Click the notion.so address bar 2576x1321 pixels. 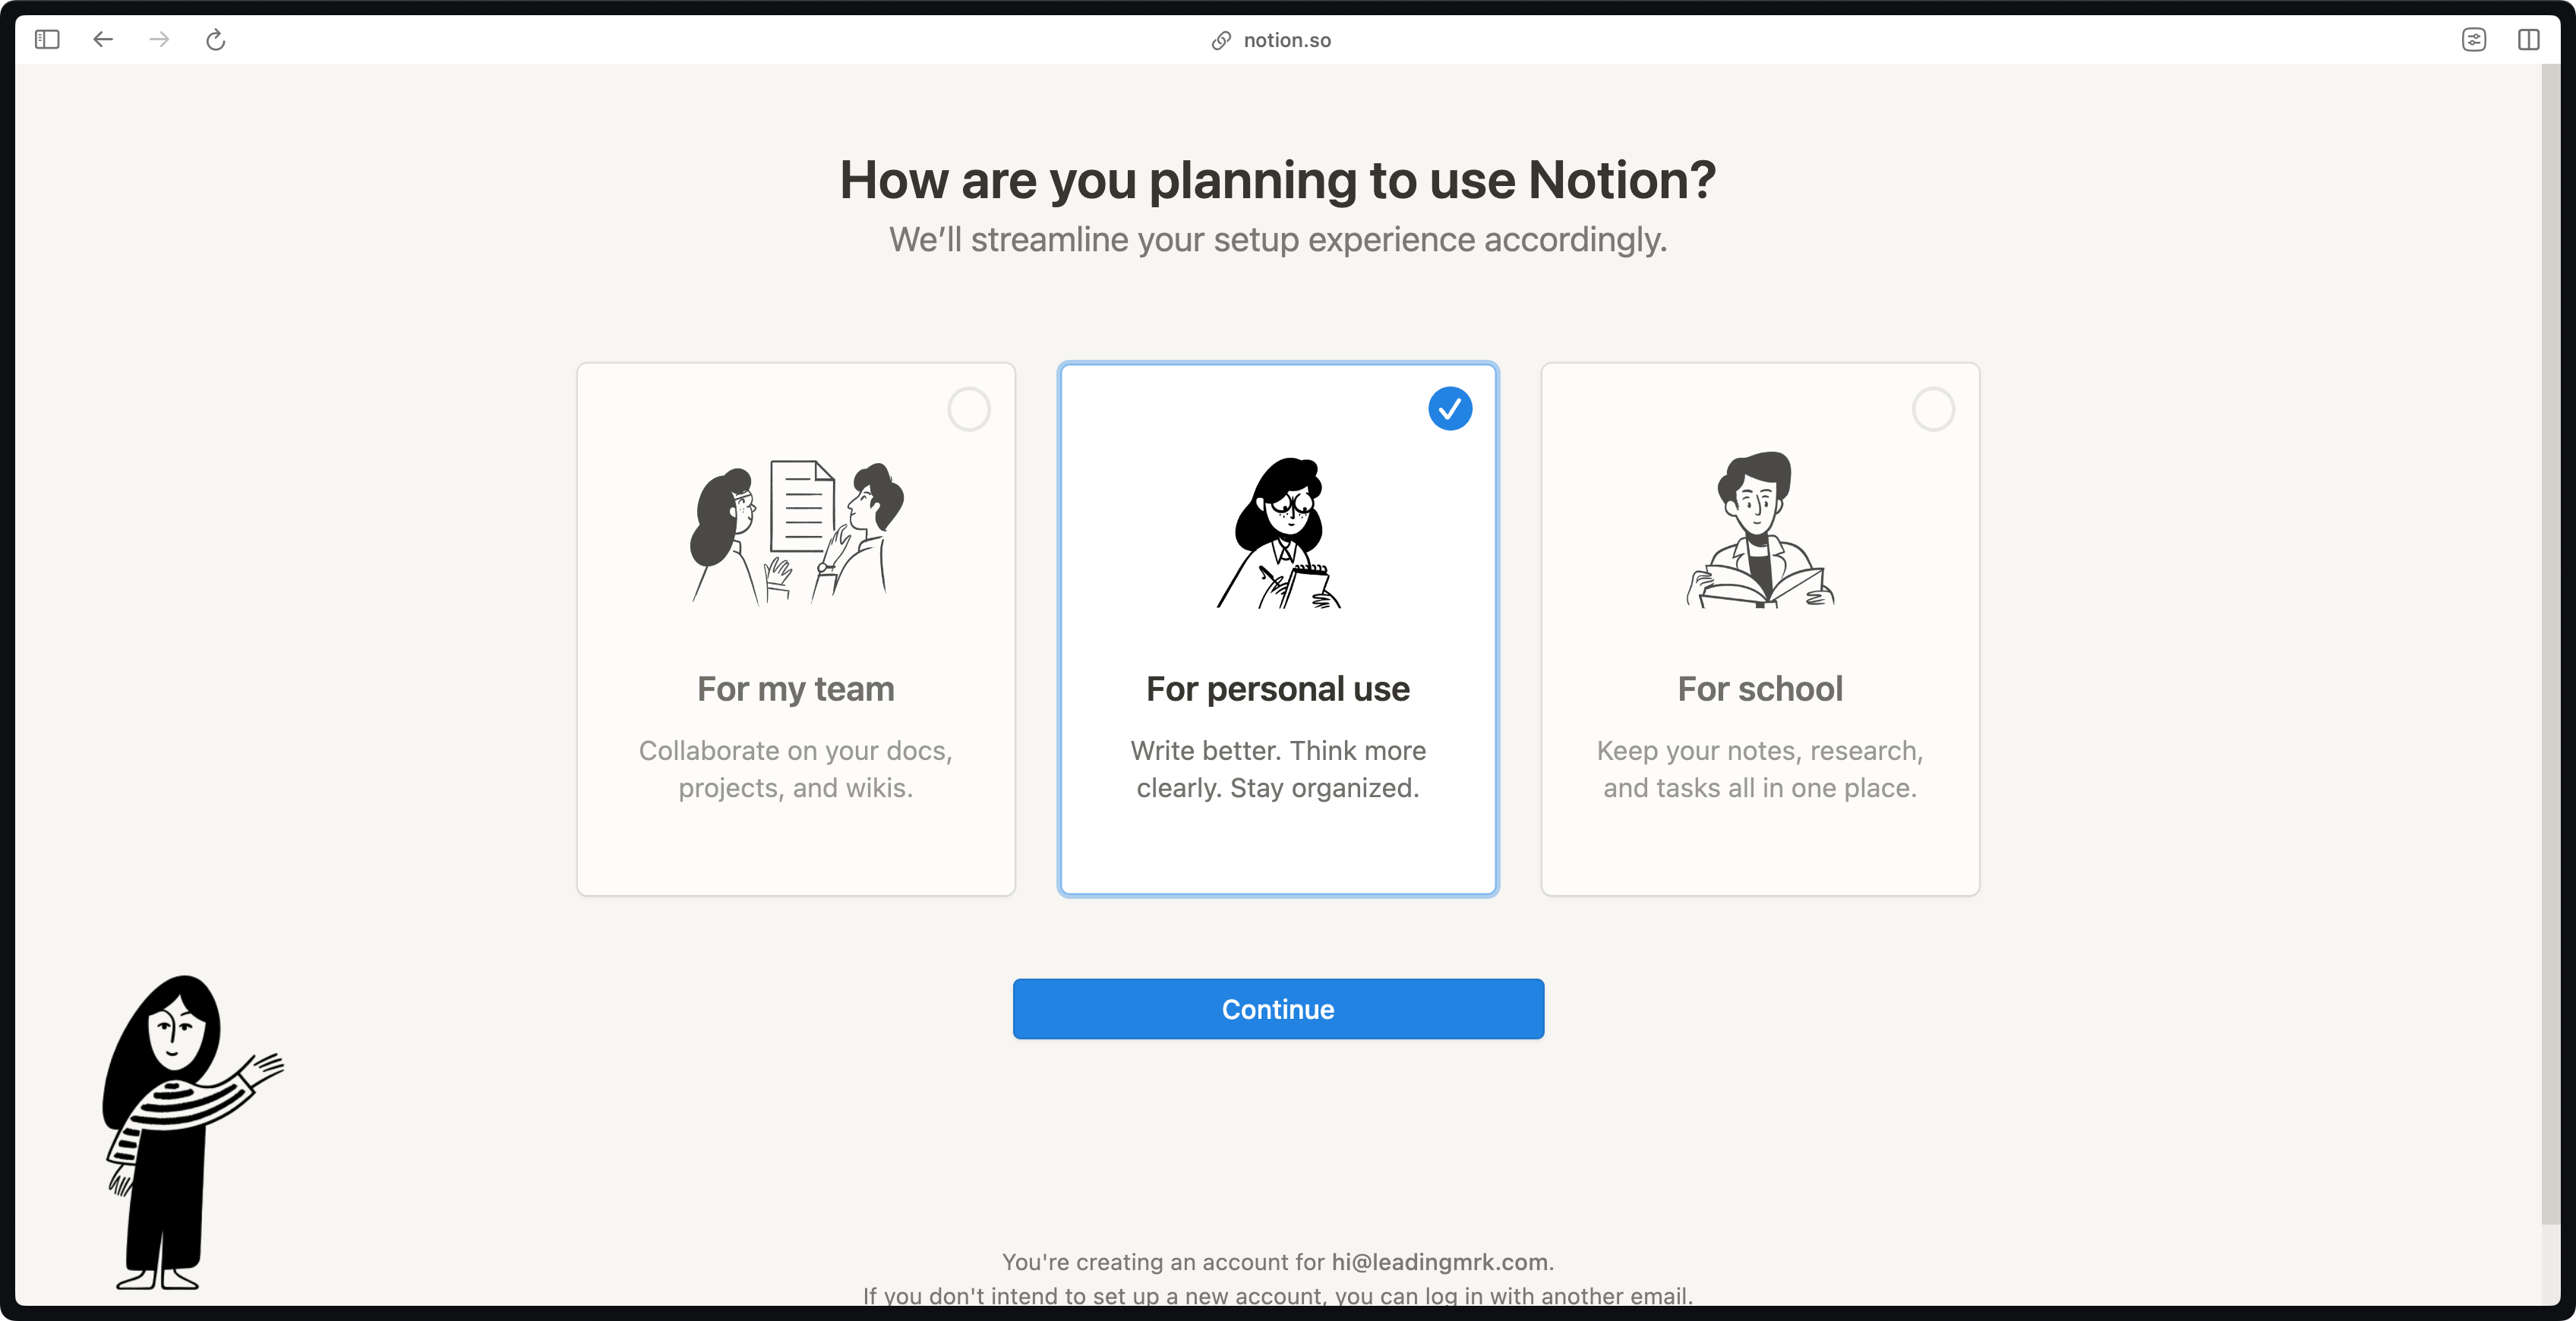point(1271,40)
